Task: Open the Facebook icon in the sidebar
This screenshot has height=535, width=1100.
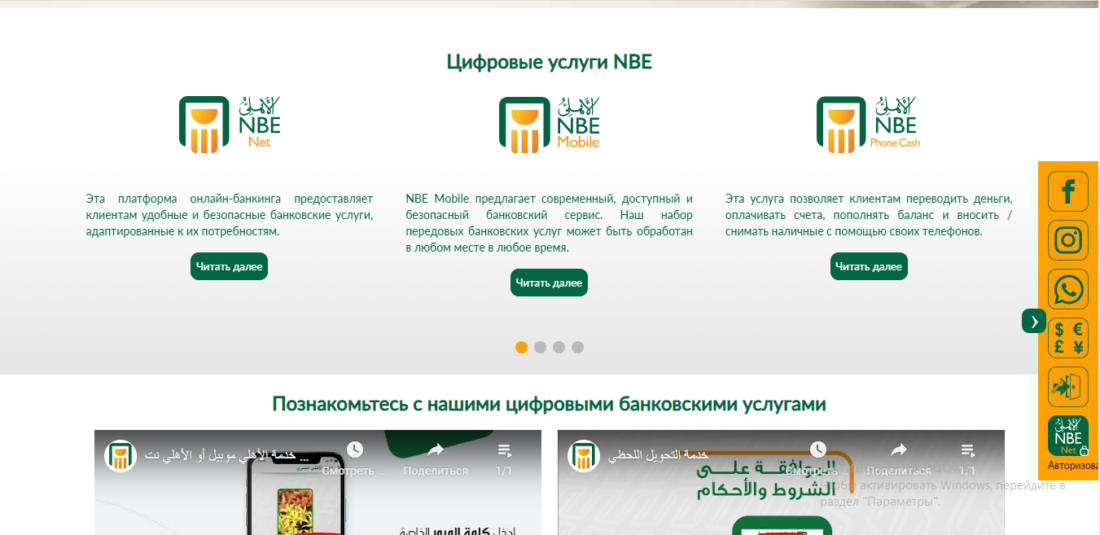Action: point(1068,191)
